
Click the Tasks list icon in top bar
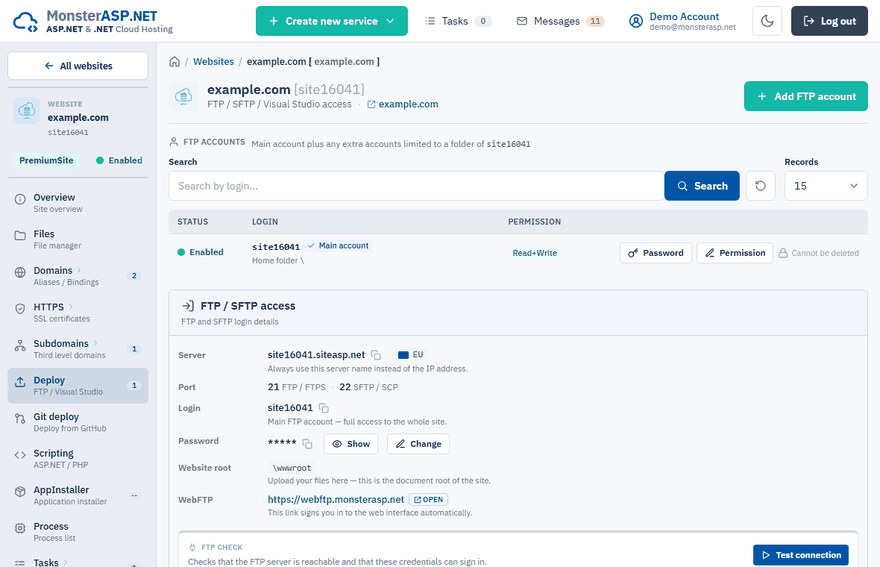(x=430, y=21)
